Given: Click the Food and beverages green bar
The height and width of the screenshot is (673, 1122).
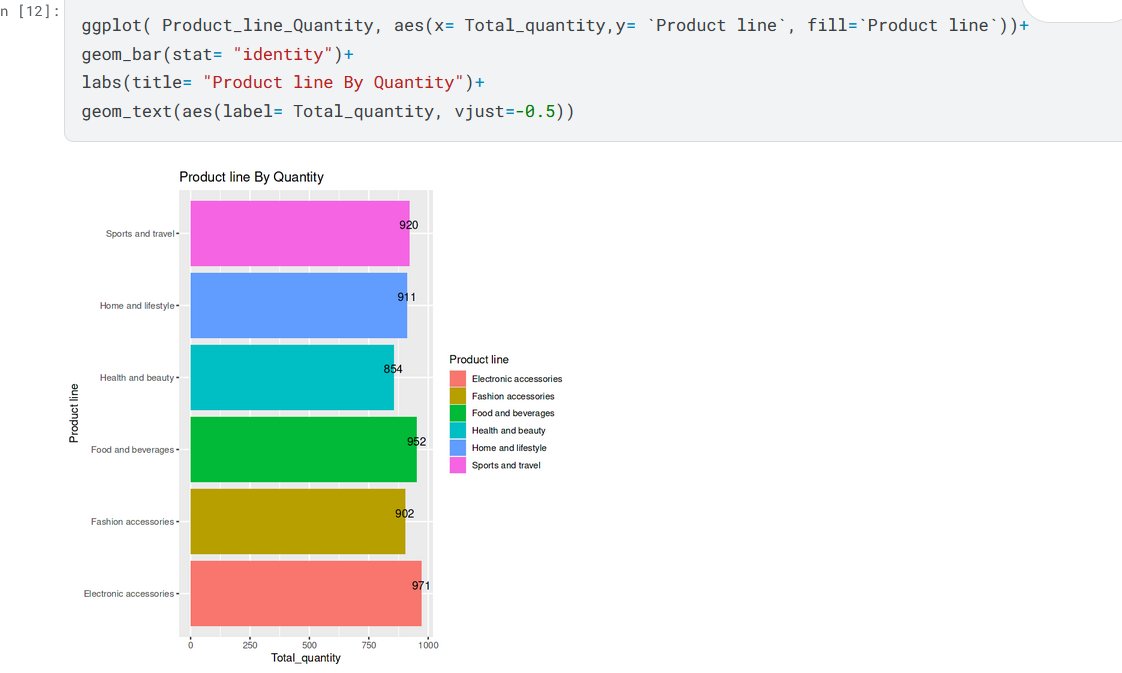Looking at the screenshot, I should [x=303, y=450].
